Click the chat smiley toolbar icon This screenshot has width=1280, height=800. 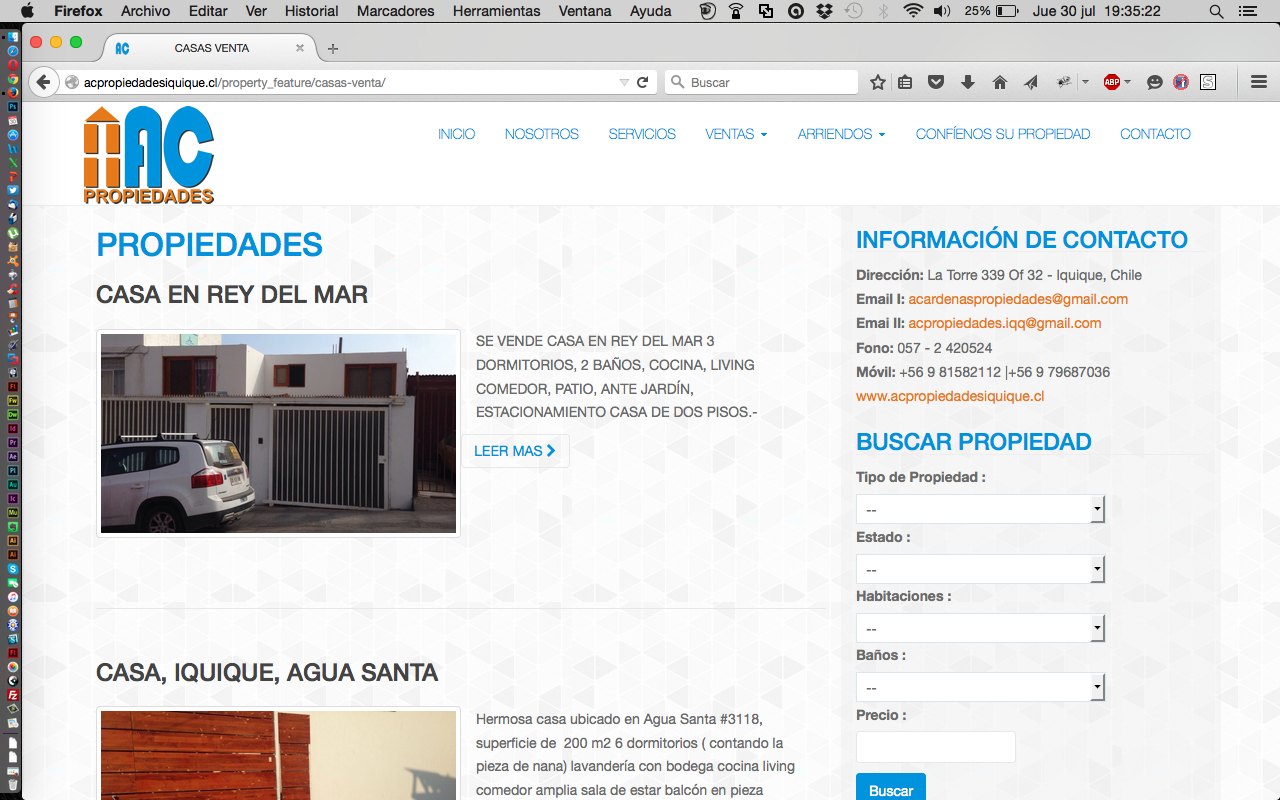(x=1154, y=82)
